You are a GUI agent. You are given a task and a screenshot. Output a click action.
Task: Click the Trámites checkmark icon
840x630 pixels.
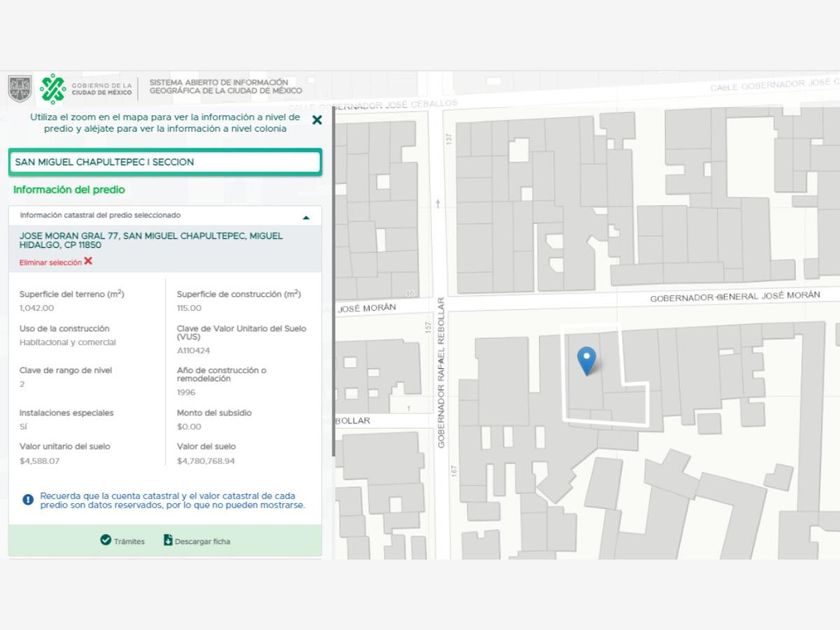coord(105,540)
